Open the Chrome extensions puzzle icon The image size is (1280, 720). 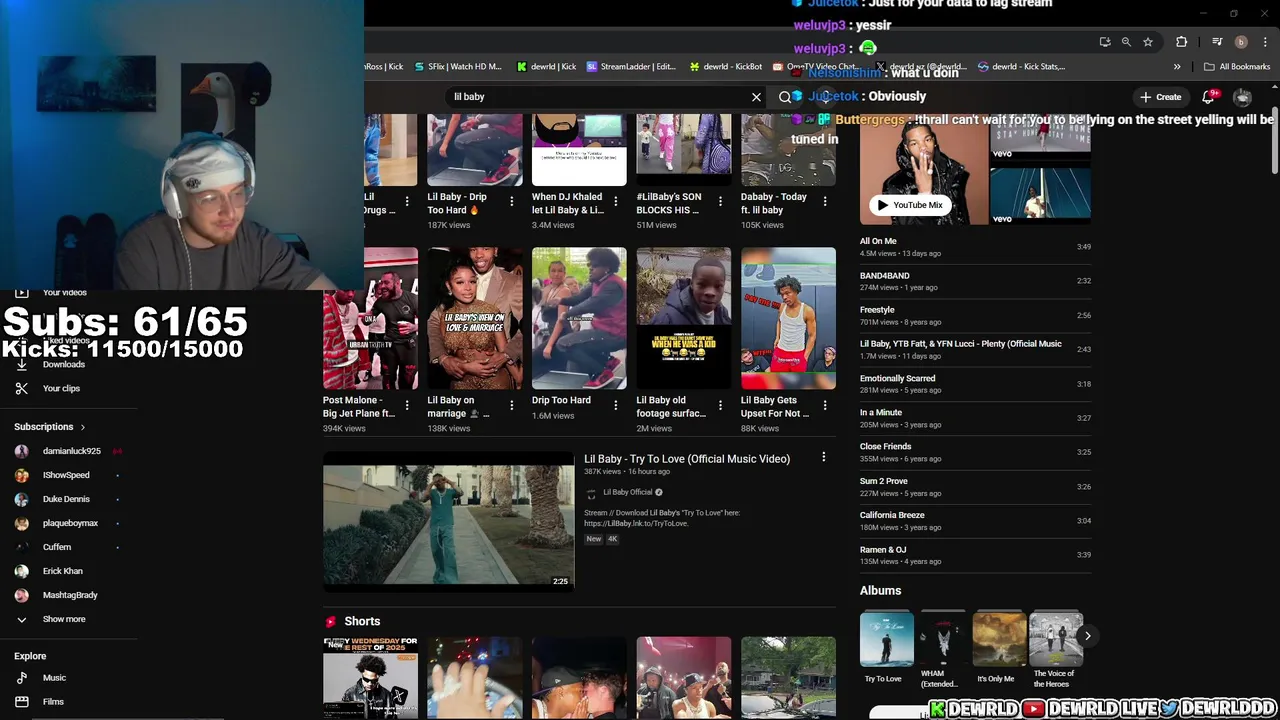[x=1182, y=42]
